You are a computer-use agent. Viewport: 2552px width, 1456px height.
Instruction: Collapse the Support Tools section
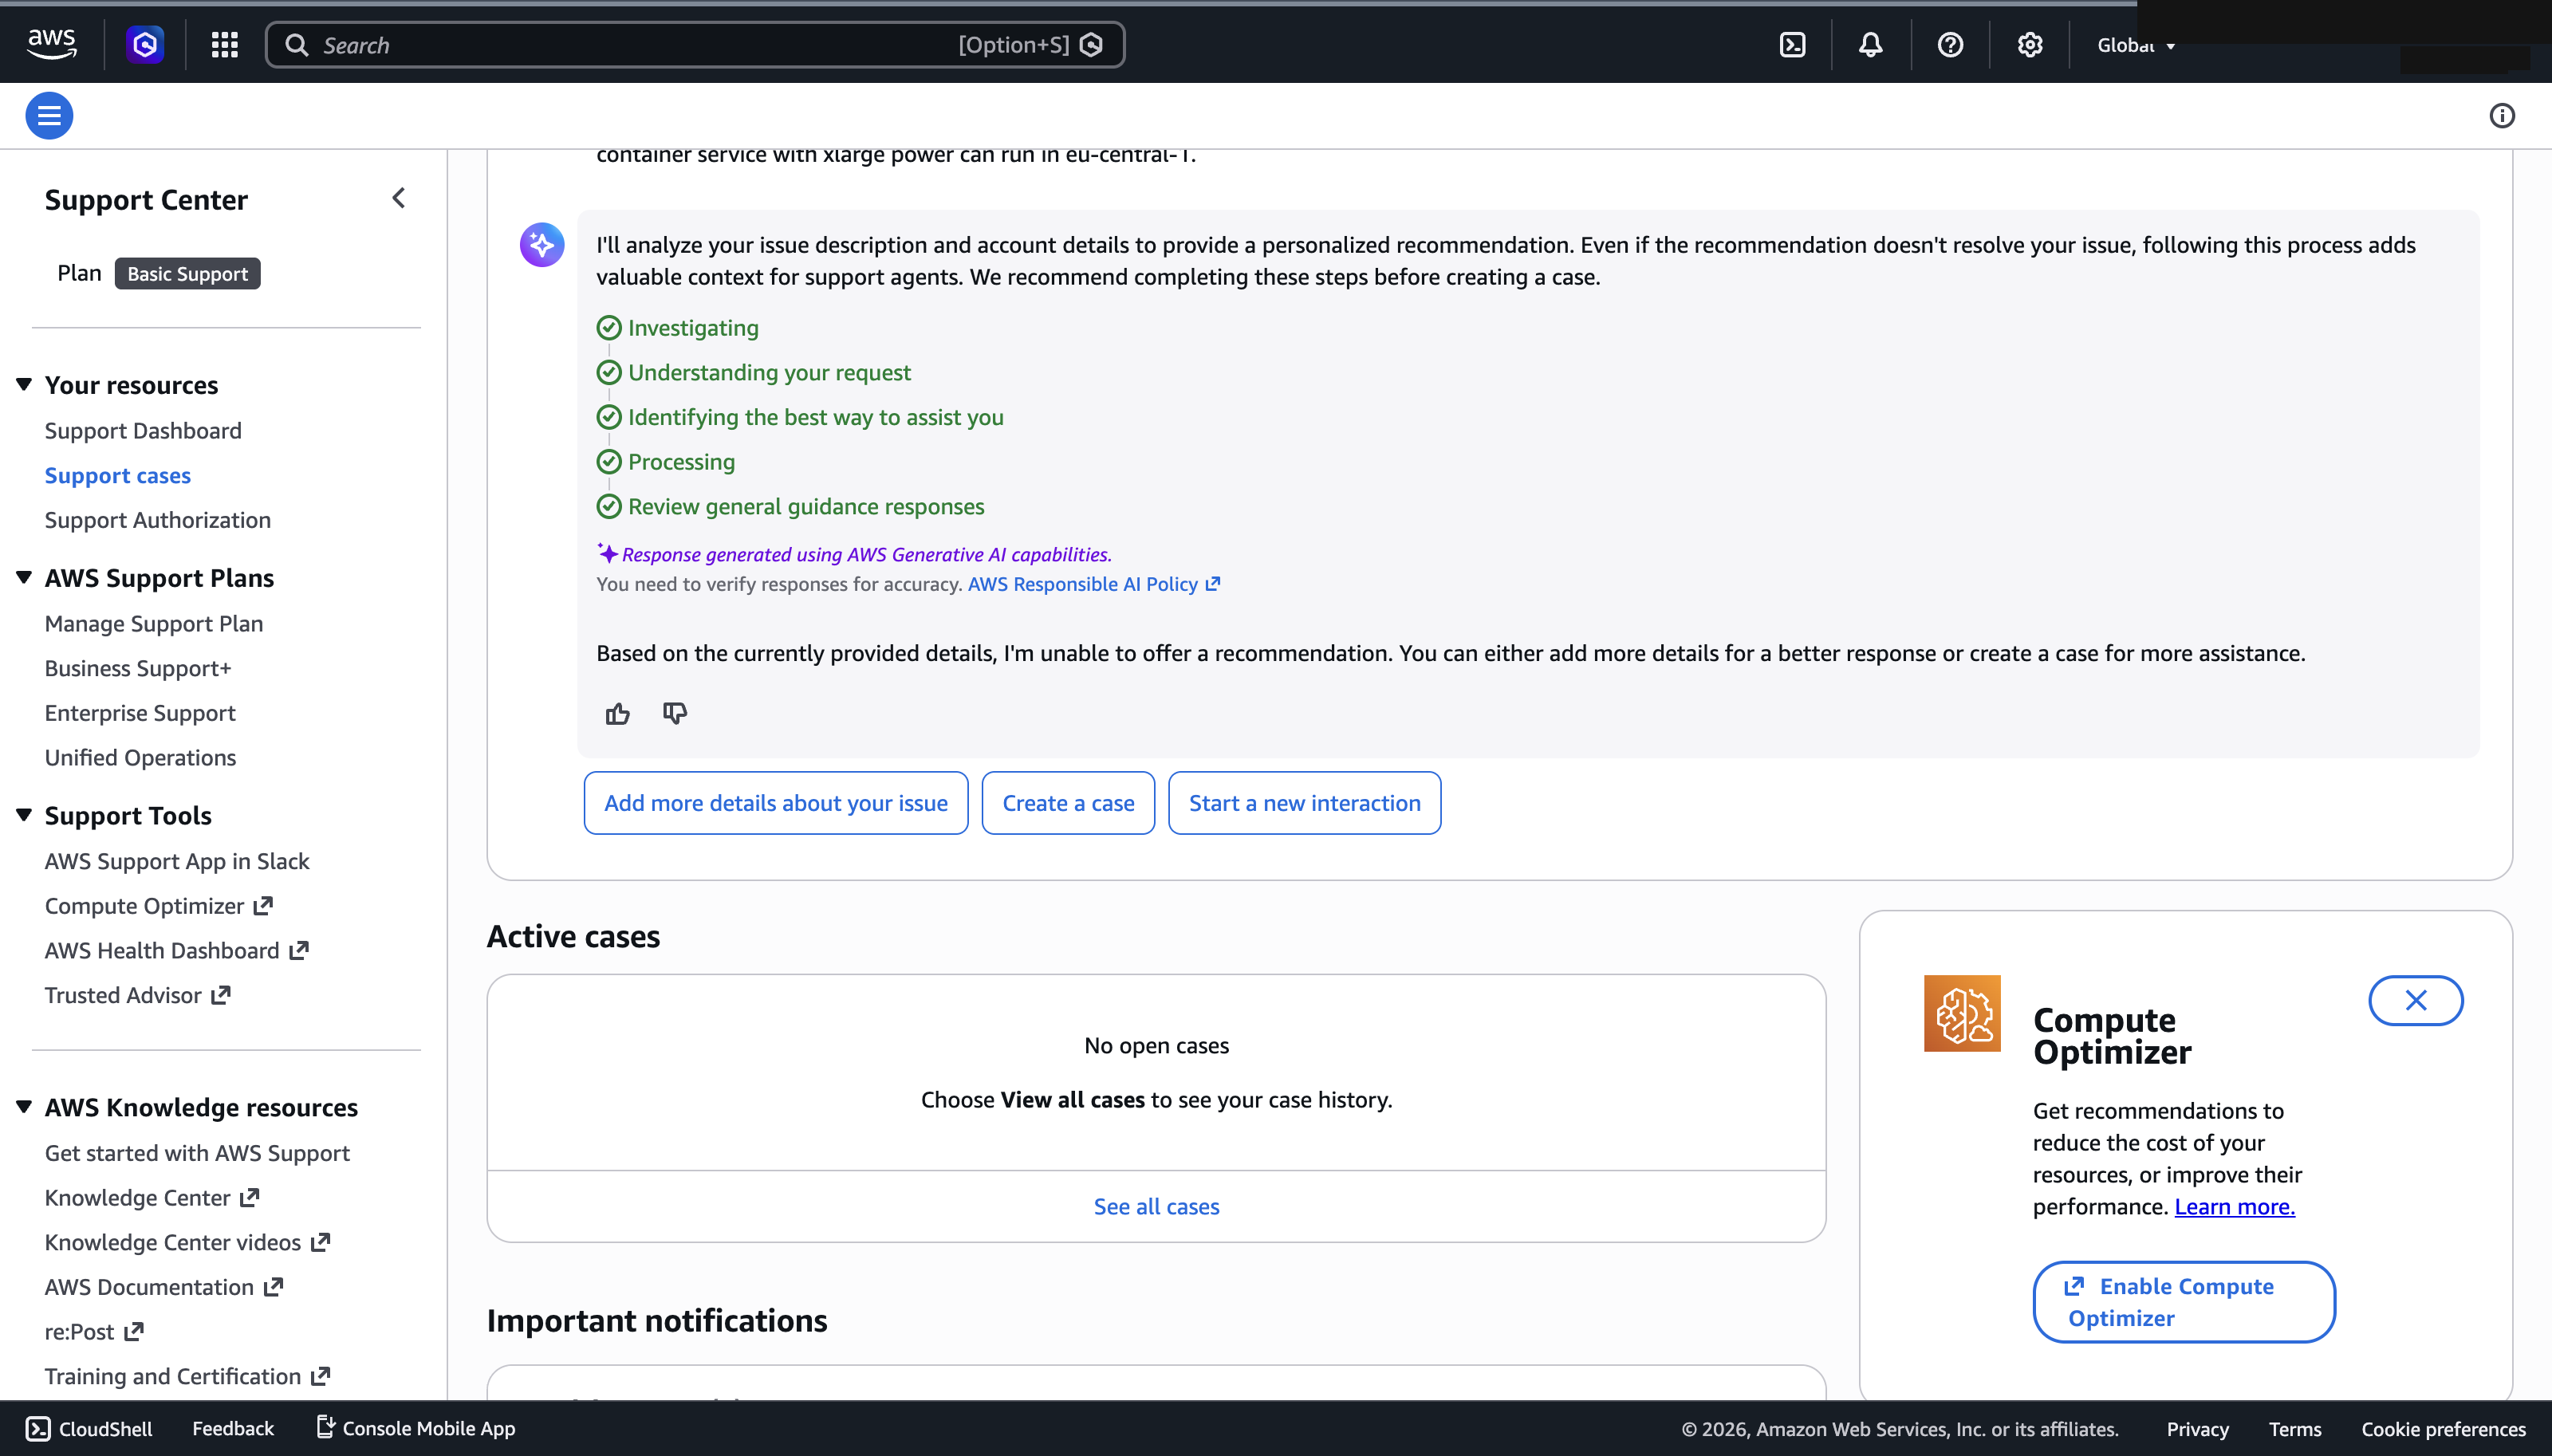tap(24, 815)
